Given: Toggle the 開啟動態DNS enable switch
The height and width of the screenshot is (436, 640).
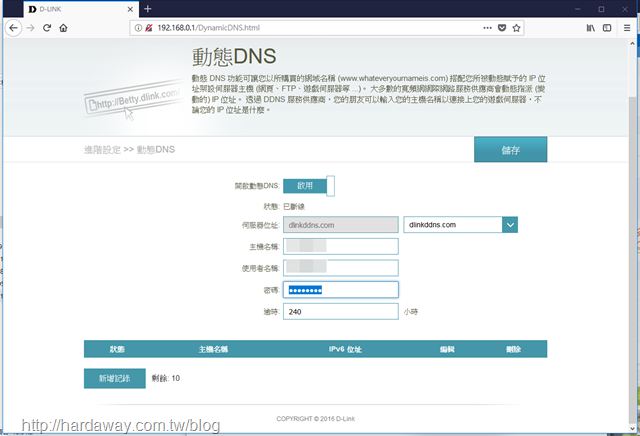Looking at the screenshot, I should tap(309, 186).
